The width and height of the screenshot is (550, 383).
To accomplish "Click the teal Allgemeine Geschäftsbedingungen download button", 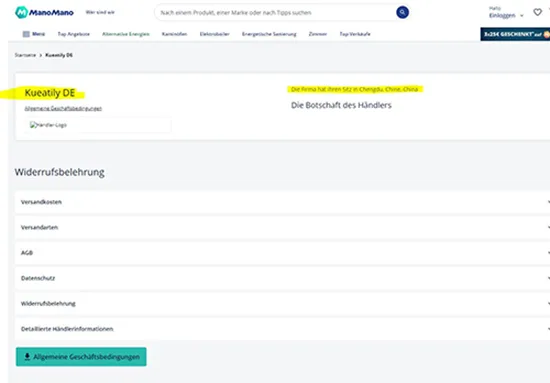I will 81,357.
